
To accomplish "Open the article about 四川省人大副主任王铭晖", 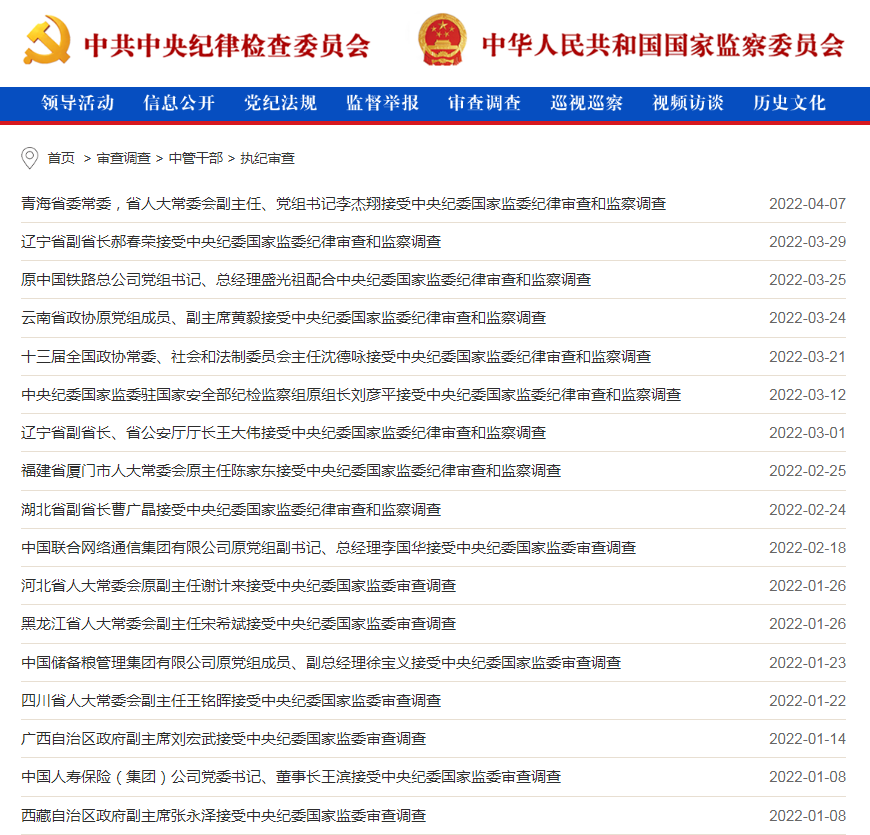I will tap(231, 701).
